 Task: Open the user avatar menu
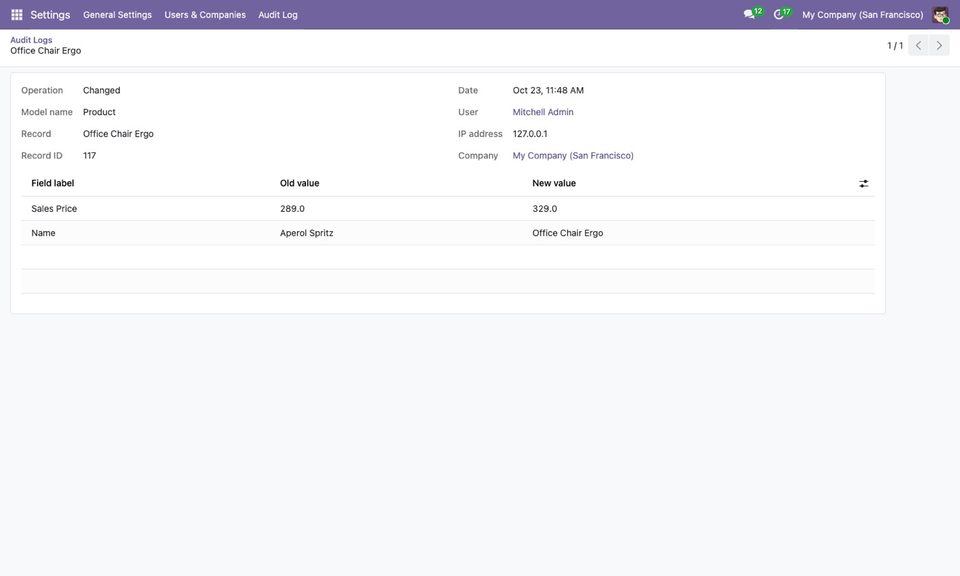[x=940, y=15]
